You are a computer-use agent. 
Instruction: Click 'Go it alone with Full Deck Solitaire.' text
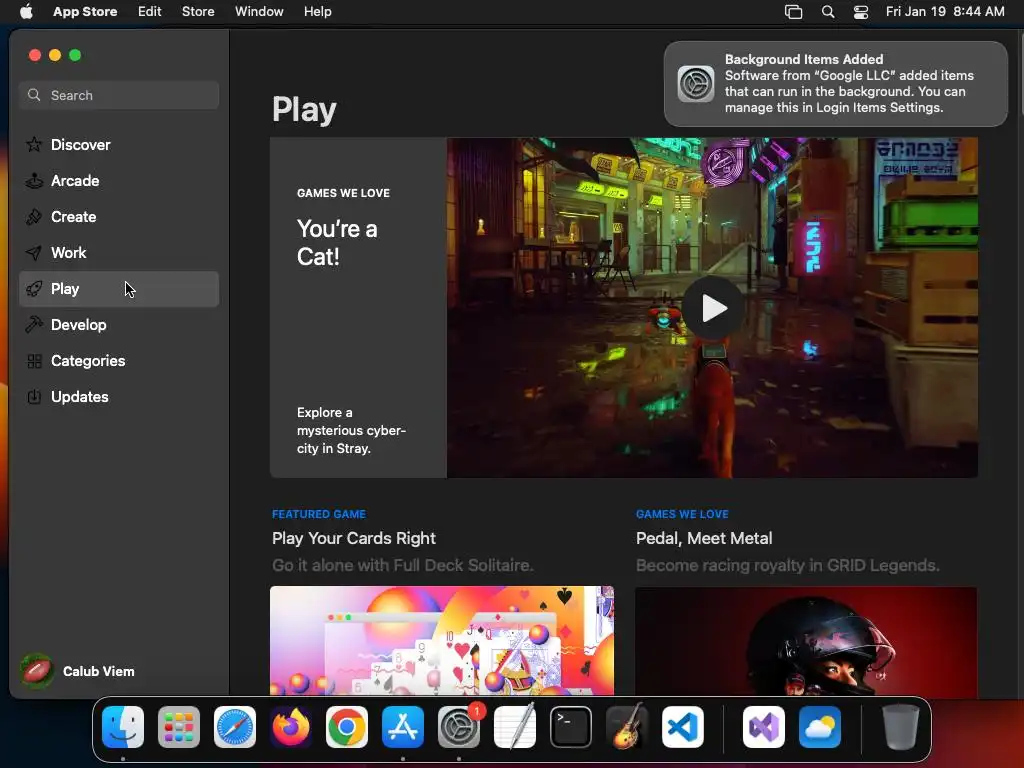point(402,565)
